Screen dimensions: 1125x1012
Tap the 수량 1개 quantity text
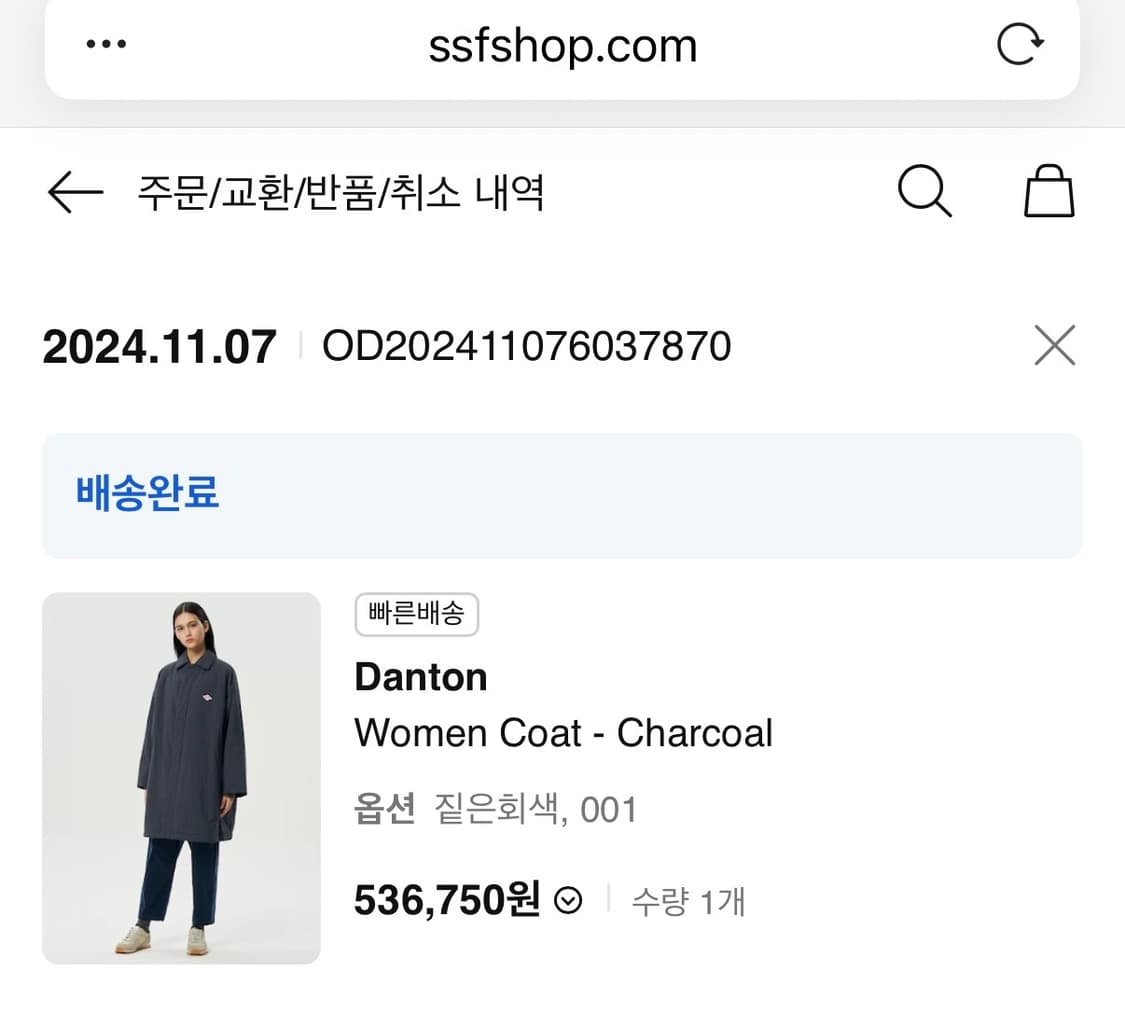tap(688, 902)
